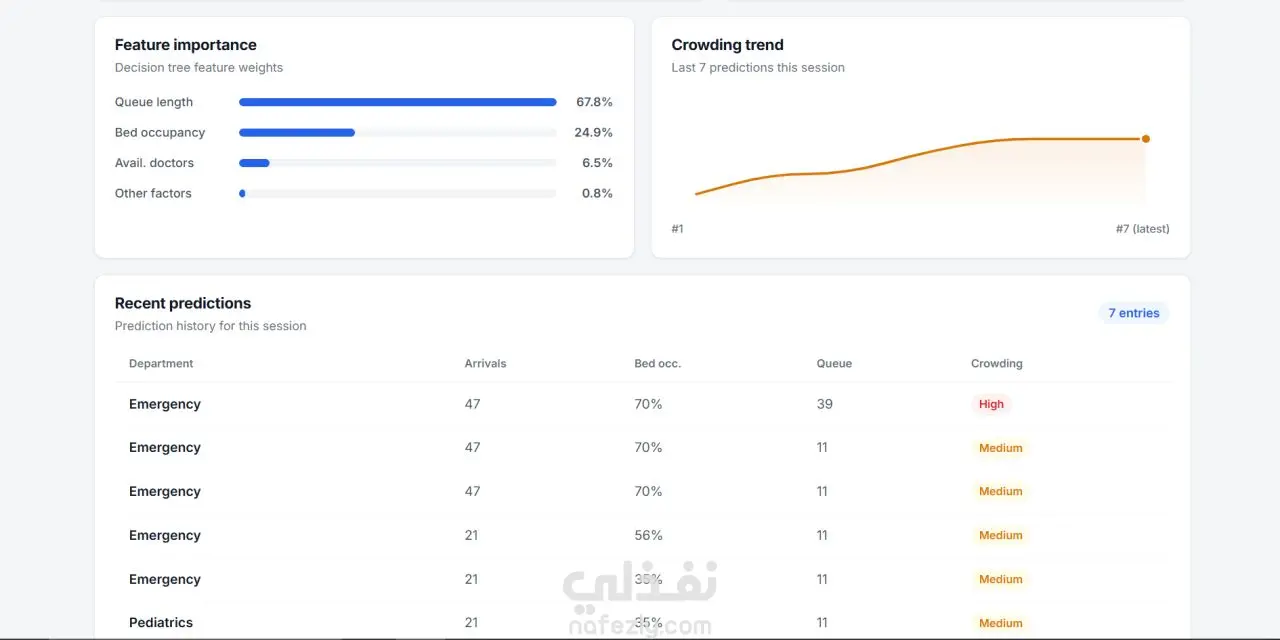Click the 67.8% queue length value

pyautogui.click(x=594, y=102)
